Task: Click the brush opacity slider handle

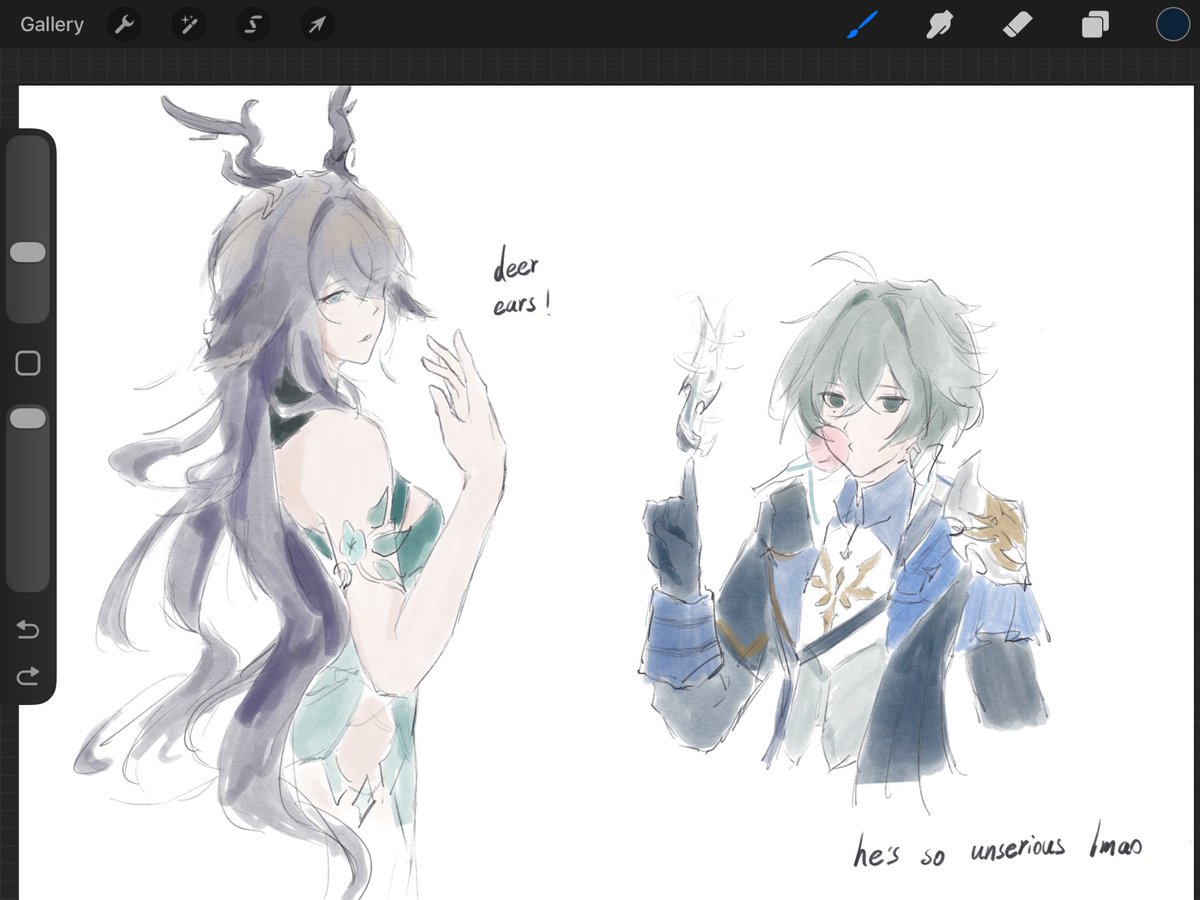Action: 28,419
